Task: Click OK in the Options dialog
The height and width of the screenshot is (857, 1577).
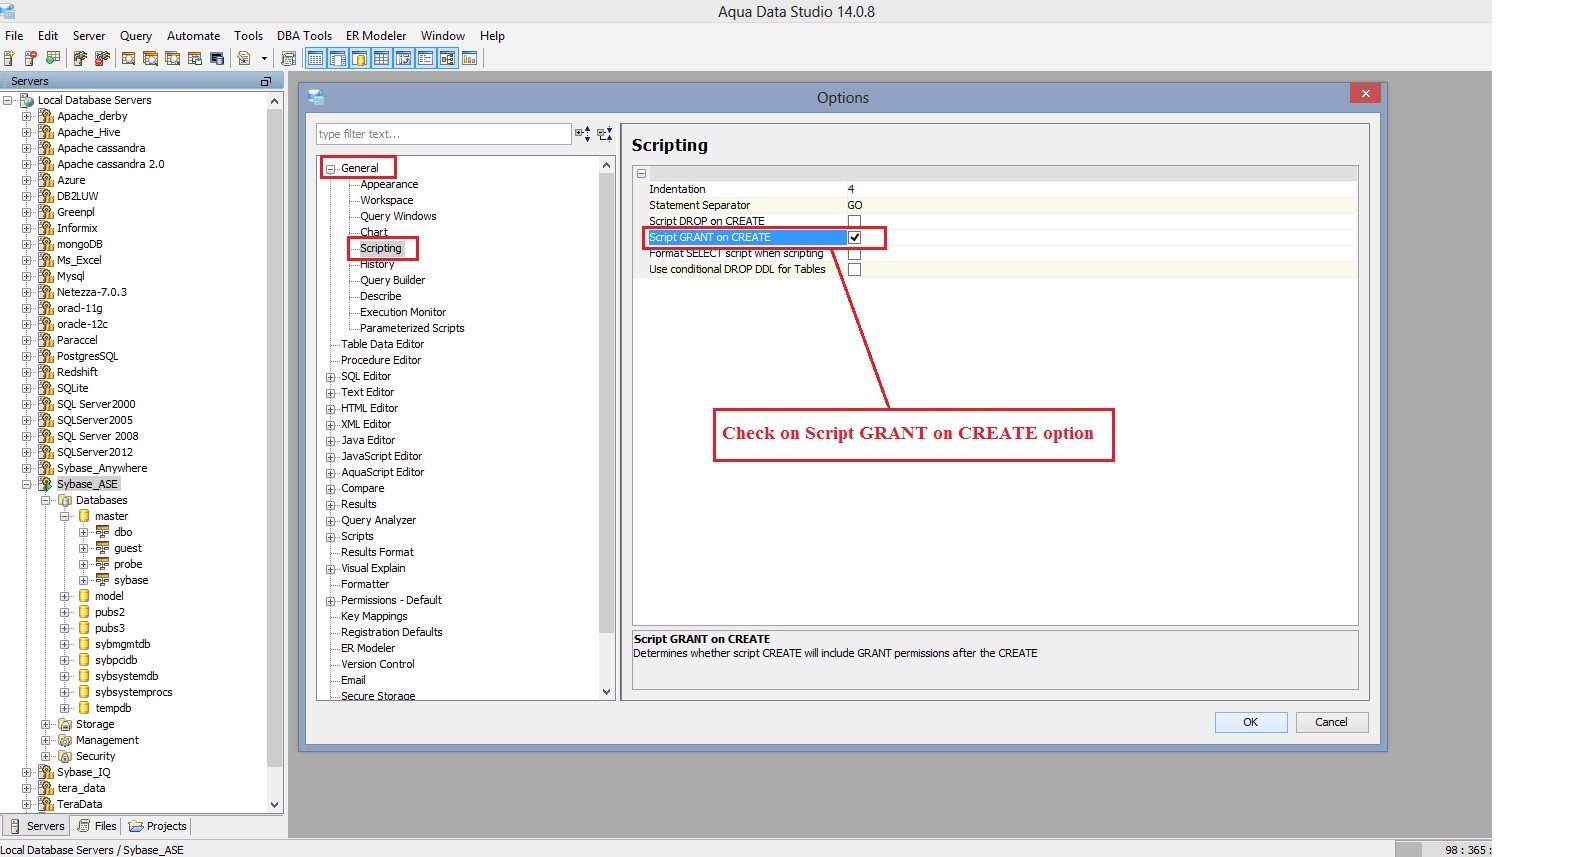Action: pyautogui.click(x=1251, y=722)
